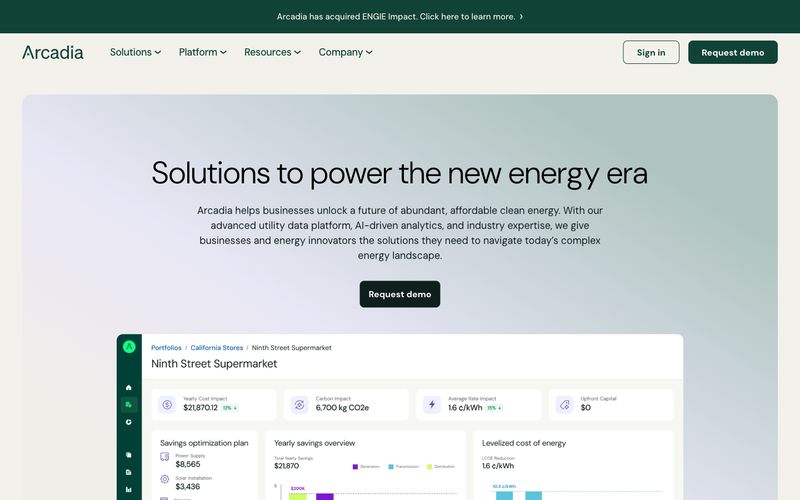Expand the Company menu chevron
Image resolution: width=800 pixels, height=500 pixels.
point(369,52)
